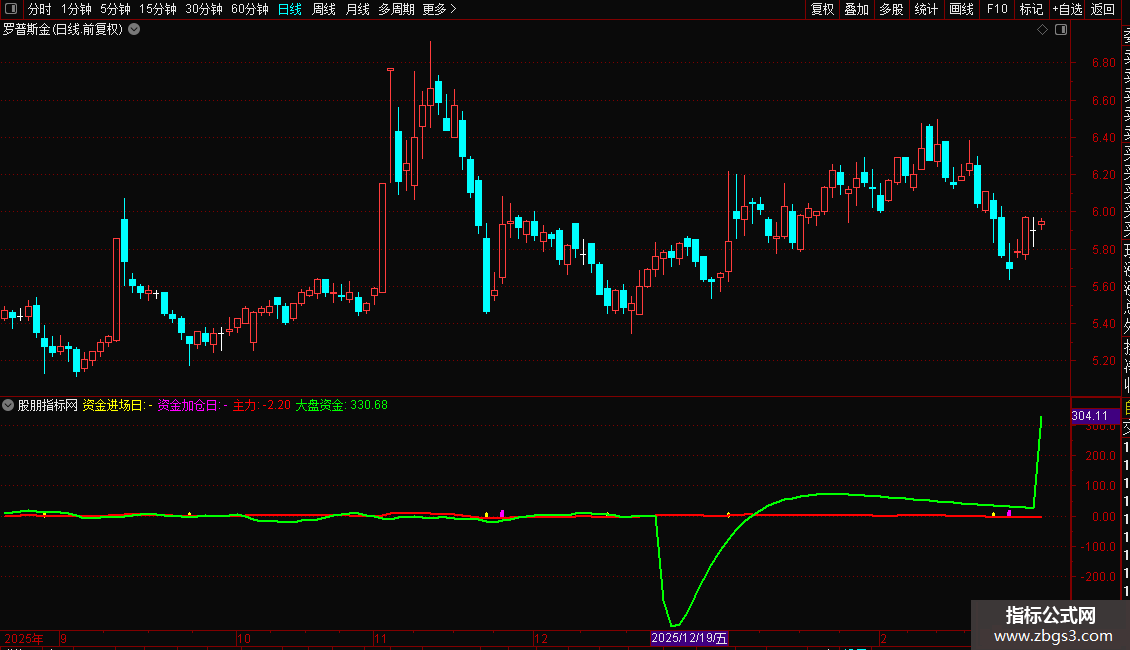
Task: Click the diamond icon above chart
Action: [x=1042, y=30]
